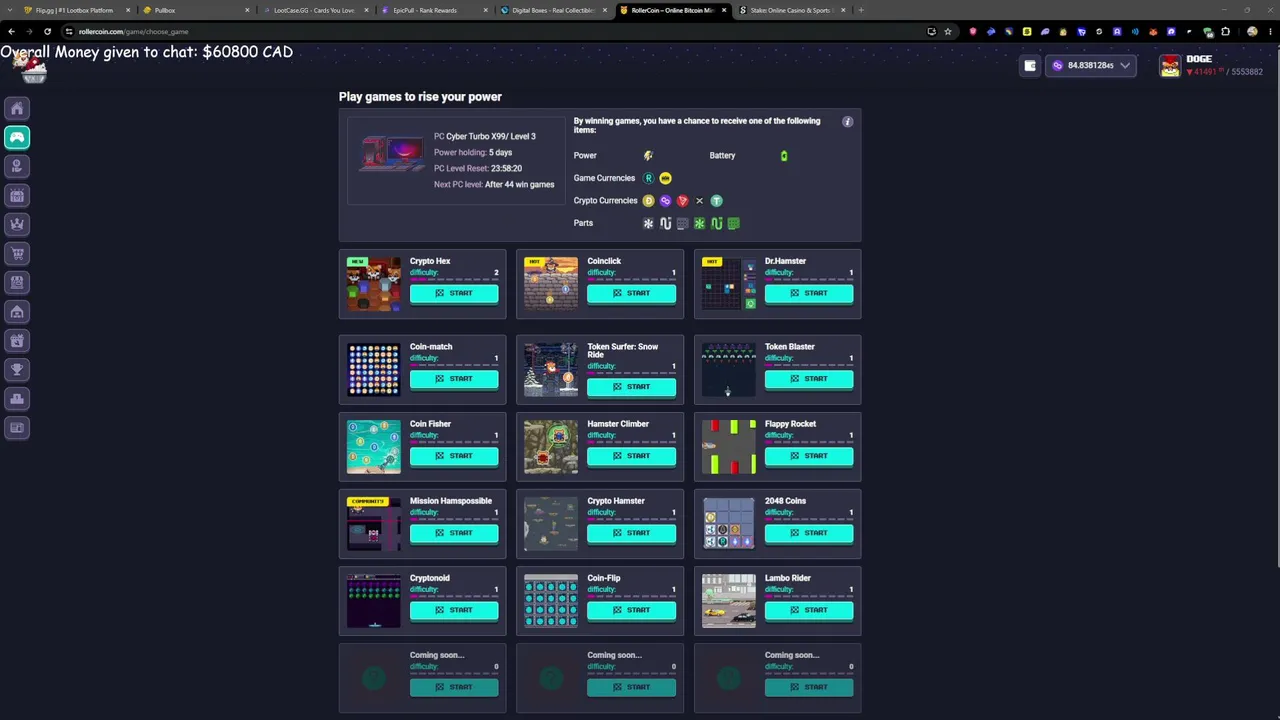
Task: Click the green Tether crypto icon
Action: pyautogui.click(x=716, y=201)
